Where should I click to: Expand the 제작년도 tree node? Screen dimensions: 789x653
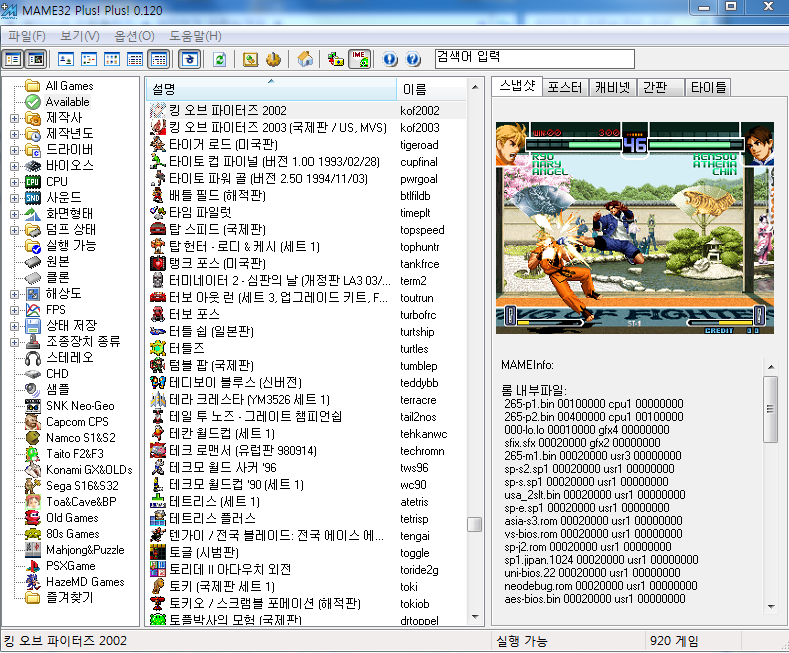(x=14, y=134)
